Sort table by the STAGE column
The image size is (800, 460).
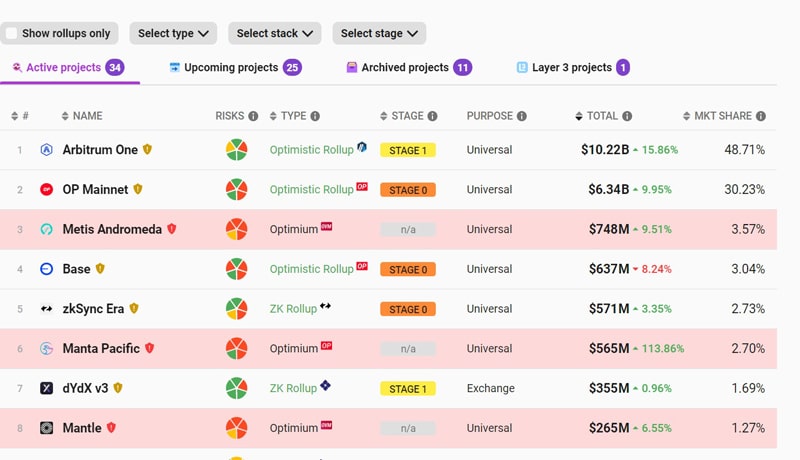(402, 116)
